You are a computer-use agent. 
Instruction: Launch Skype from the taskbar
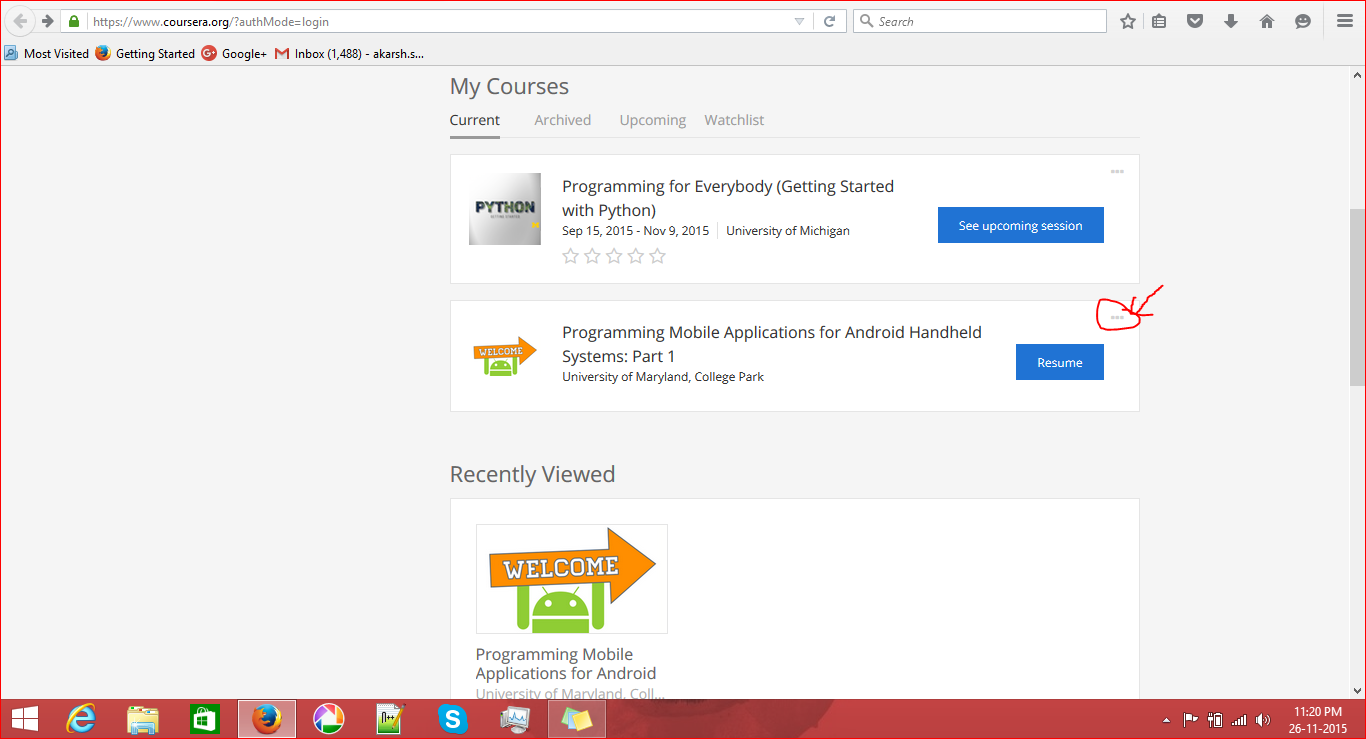coord(453,718)
